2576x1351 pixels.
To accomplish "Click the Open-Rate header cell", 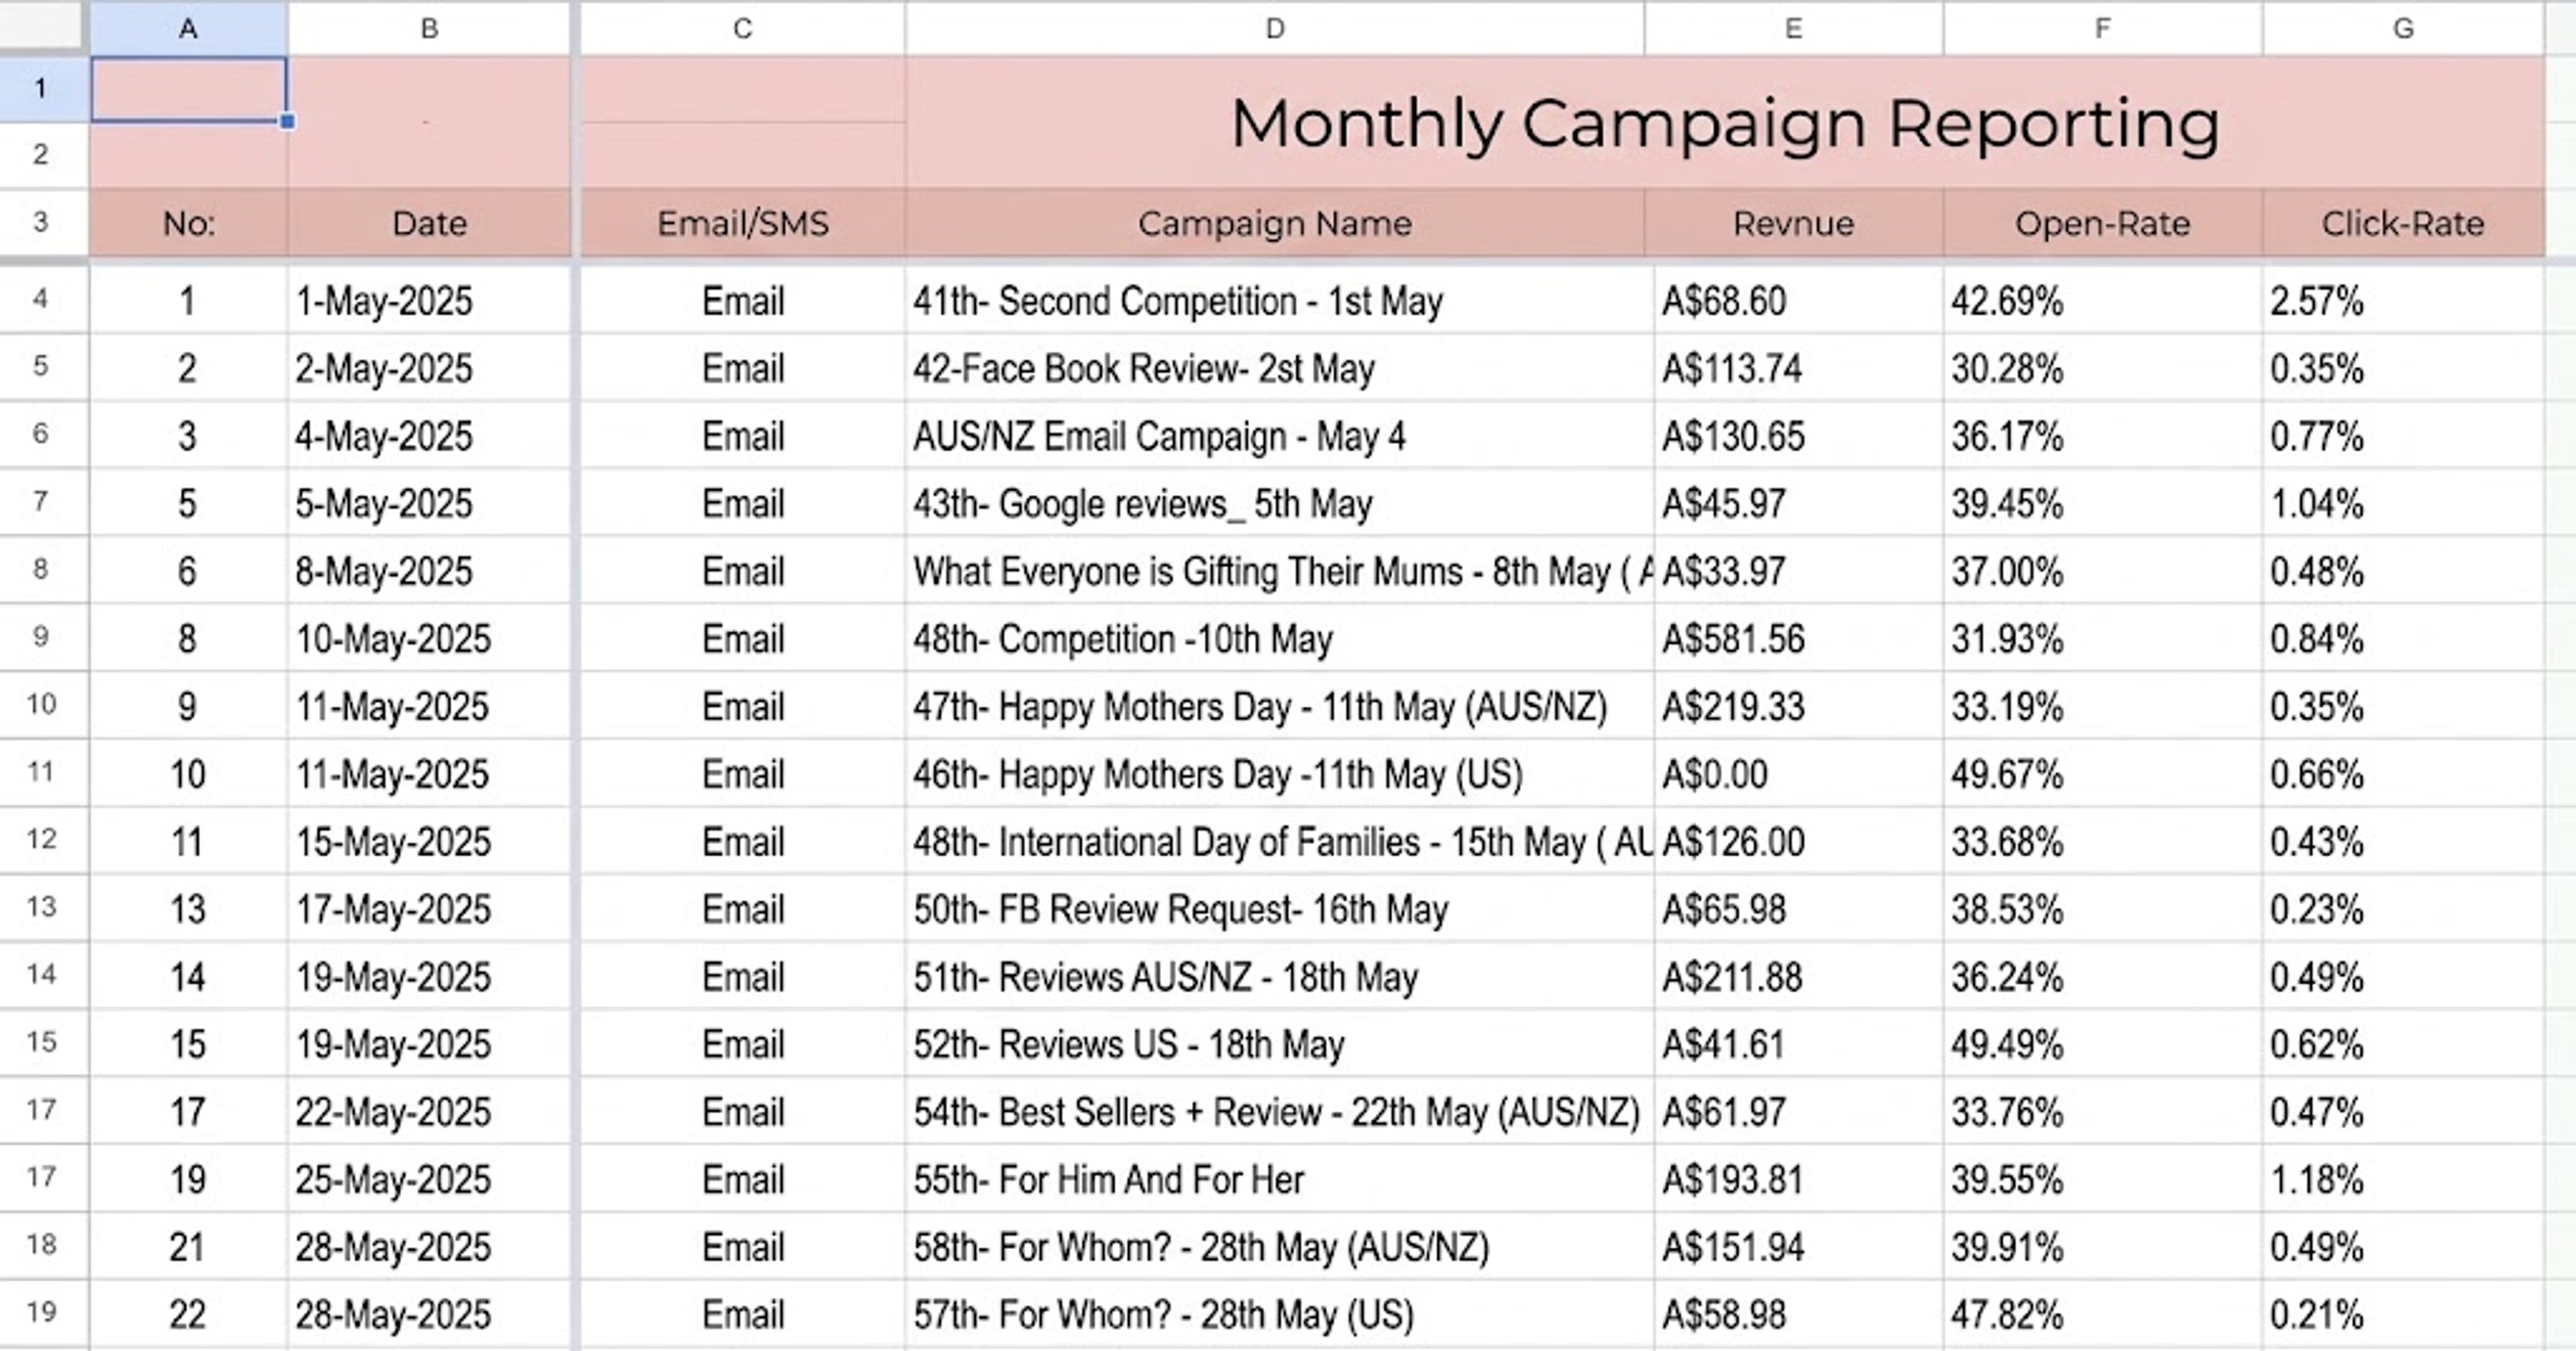I will pos(2102,223).
